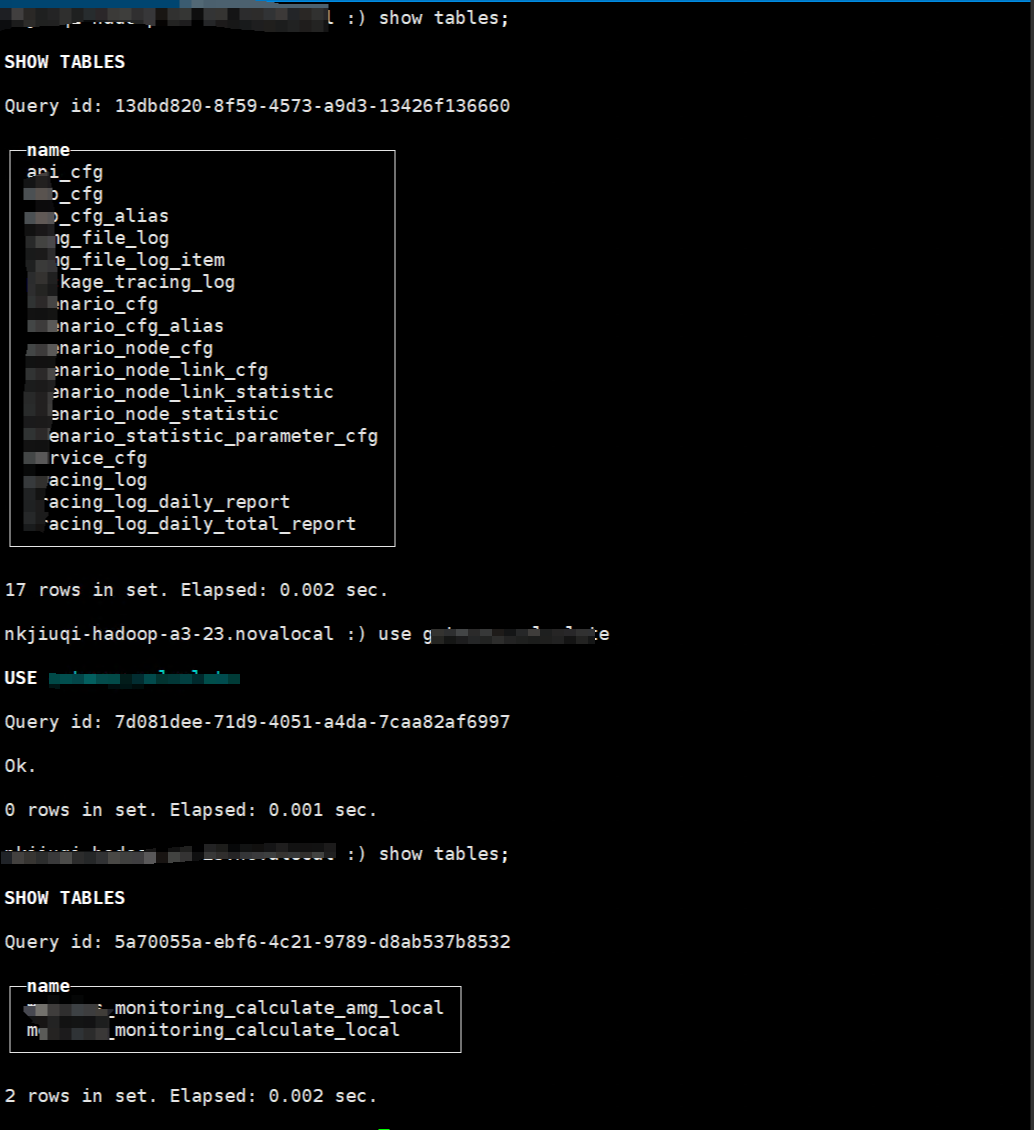Click the scenario_node_link_statistic row
This screenshot has height=1130, width=1034.
tap(190, 392)
